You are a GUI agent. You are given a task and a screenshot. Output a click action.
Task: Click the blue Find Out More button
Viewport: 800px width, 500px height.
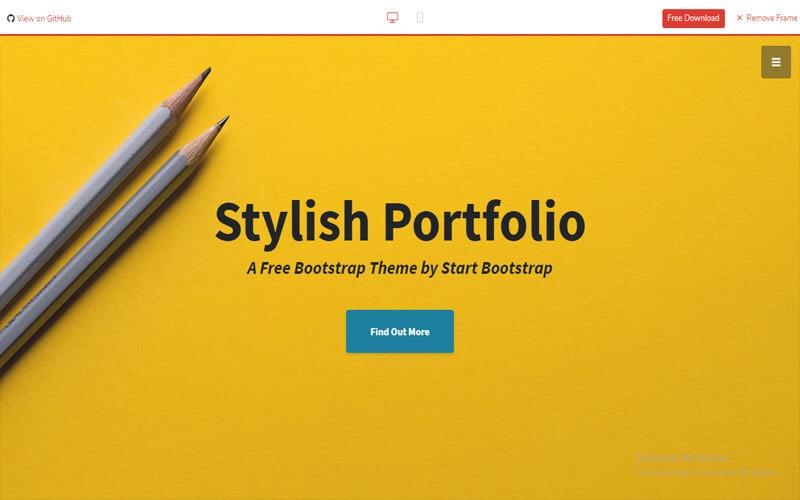(399, 331)
